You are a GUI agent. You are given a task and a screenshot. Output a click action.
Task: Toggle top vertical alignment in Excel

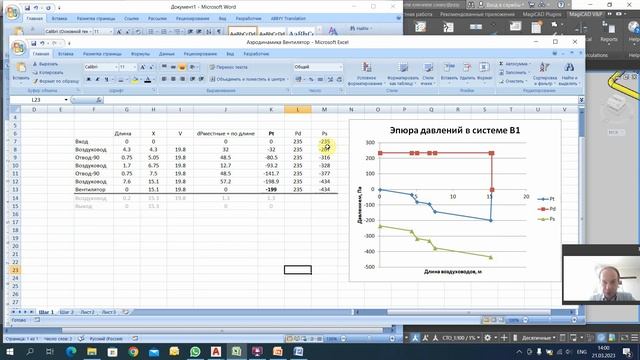[x=164, y=67]
